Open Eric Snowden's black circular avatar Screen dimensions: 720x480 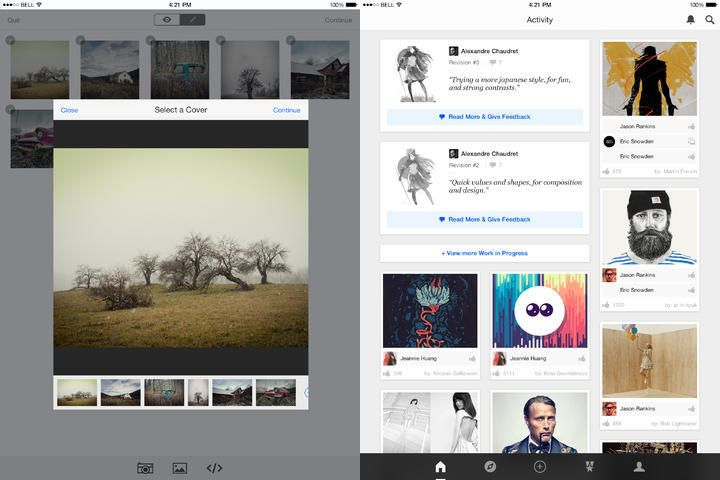[x=609, y=141]
